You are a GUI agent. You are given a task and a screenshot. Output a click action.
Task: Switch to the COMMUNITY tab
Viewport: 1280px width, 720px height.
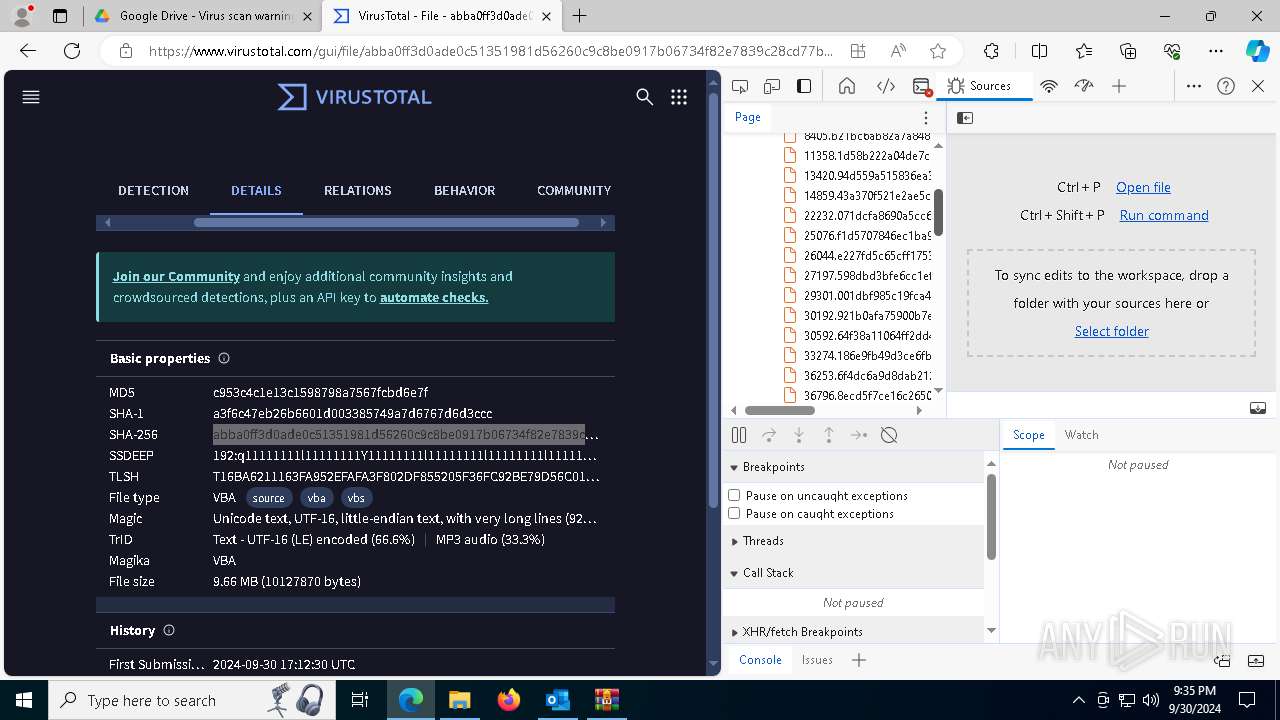pyautogui.click(x=574, y=190)
